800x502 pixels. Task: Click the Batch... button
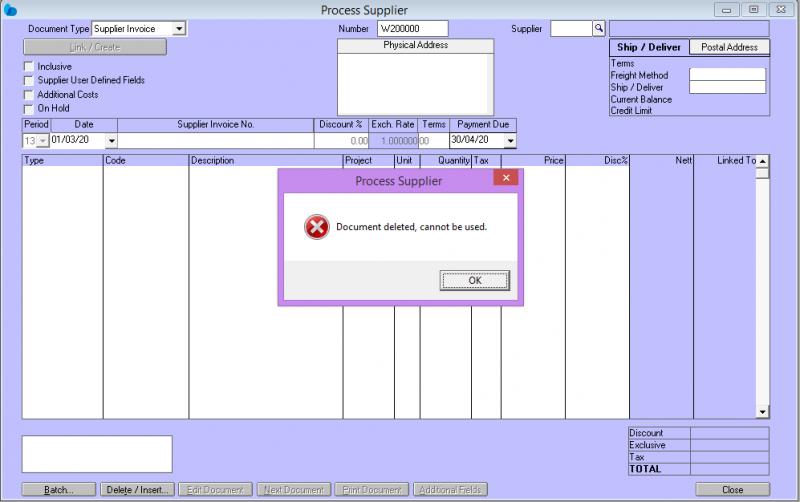(60, 490)
